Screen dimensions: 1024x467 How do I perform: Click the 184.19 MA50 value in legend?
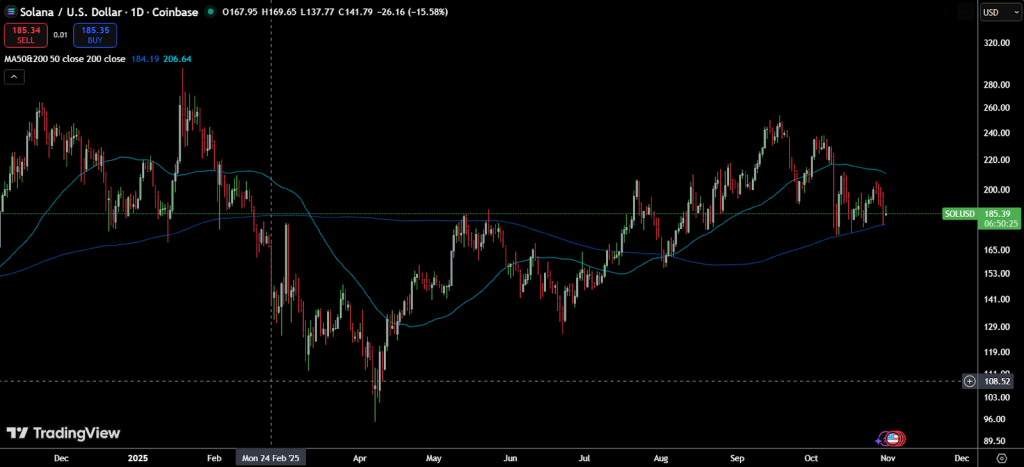[x=146, y=59]
